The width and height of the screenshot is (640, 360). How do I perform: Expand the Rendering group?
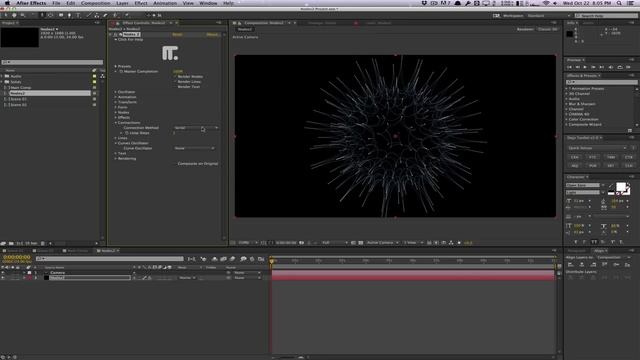tap(116, 158)
